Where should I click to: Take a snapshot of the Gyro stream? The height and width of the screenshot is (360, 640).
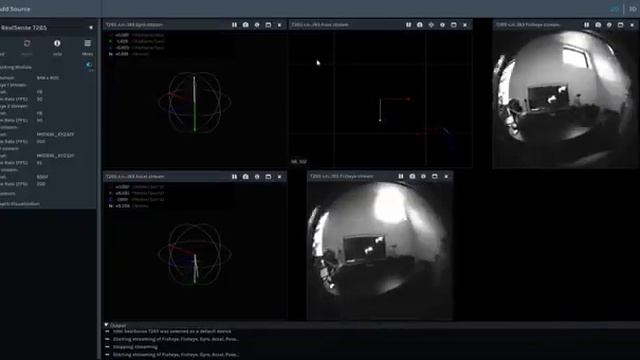[x=246, y=25]
